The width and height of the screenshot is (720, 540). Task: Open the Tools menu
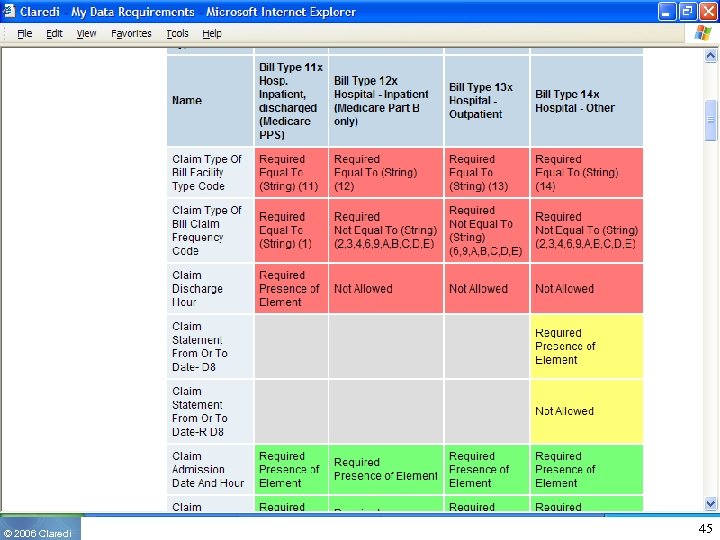[177, 34]
